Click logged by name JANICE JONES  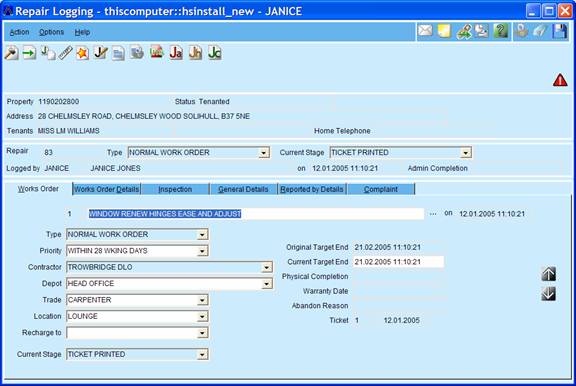[115, 168]
